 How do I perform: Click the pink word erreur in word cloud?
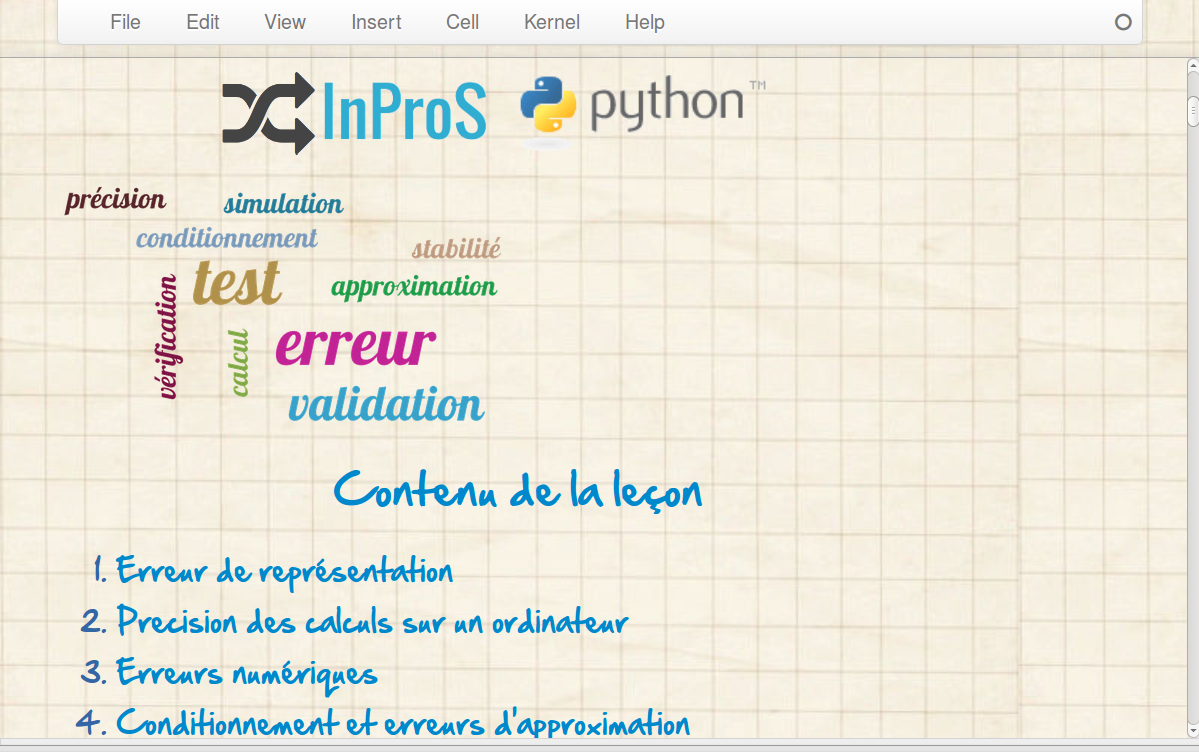click(355, 345)
